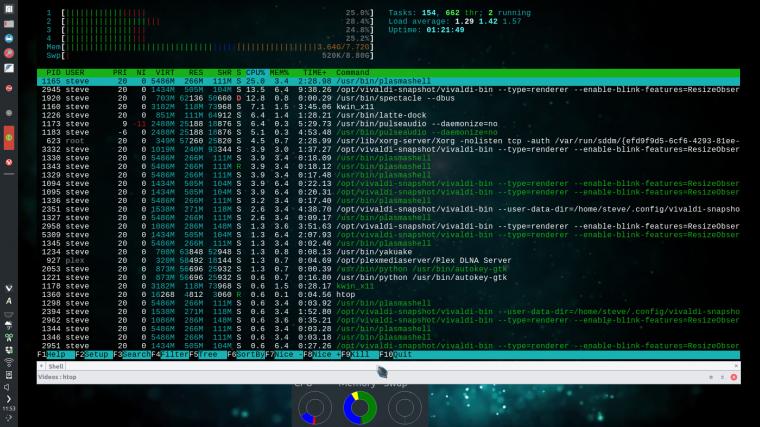
Task: Select vivaldi process 2351 with user-data-dir
Action: tap(388, 209)
